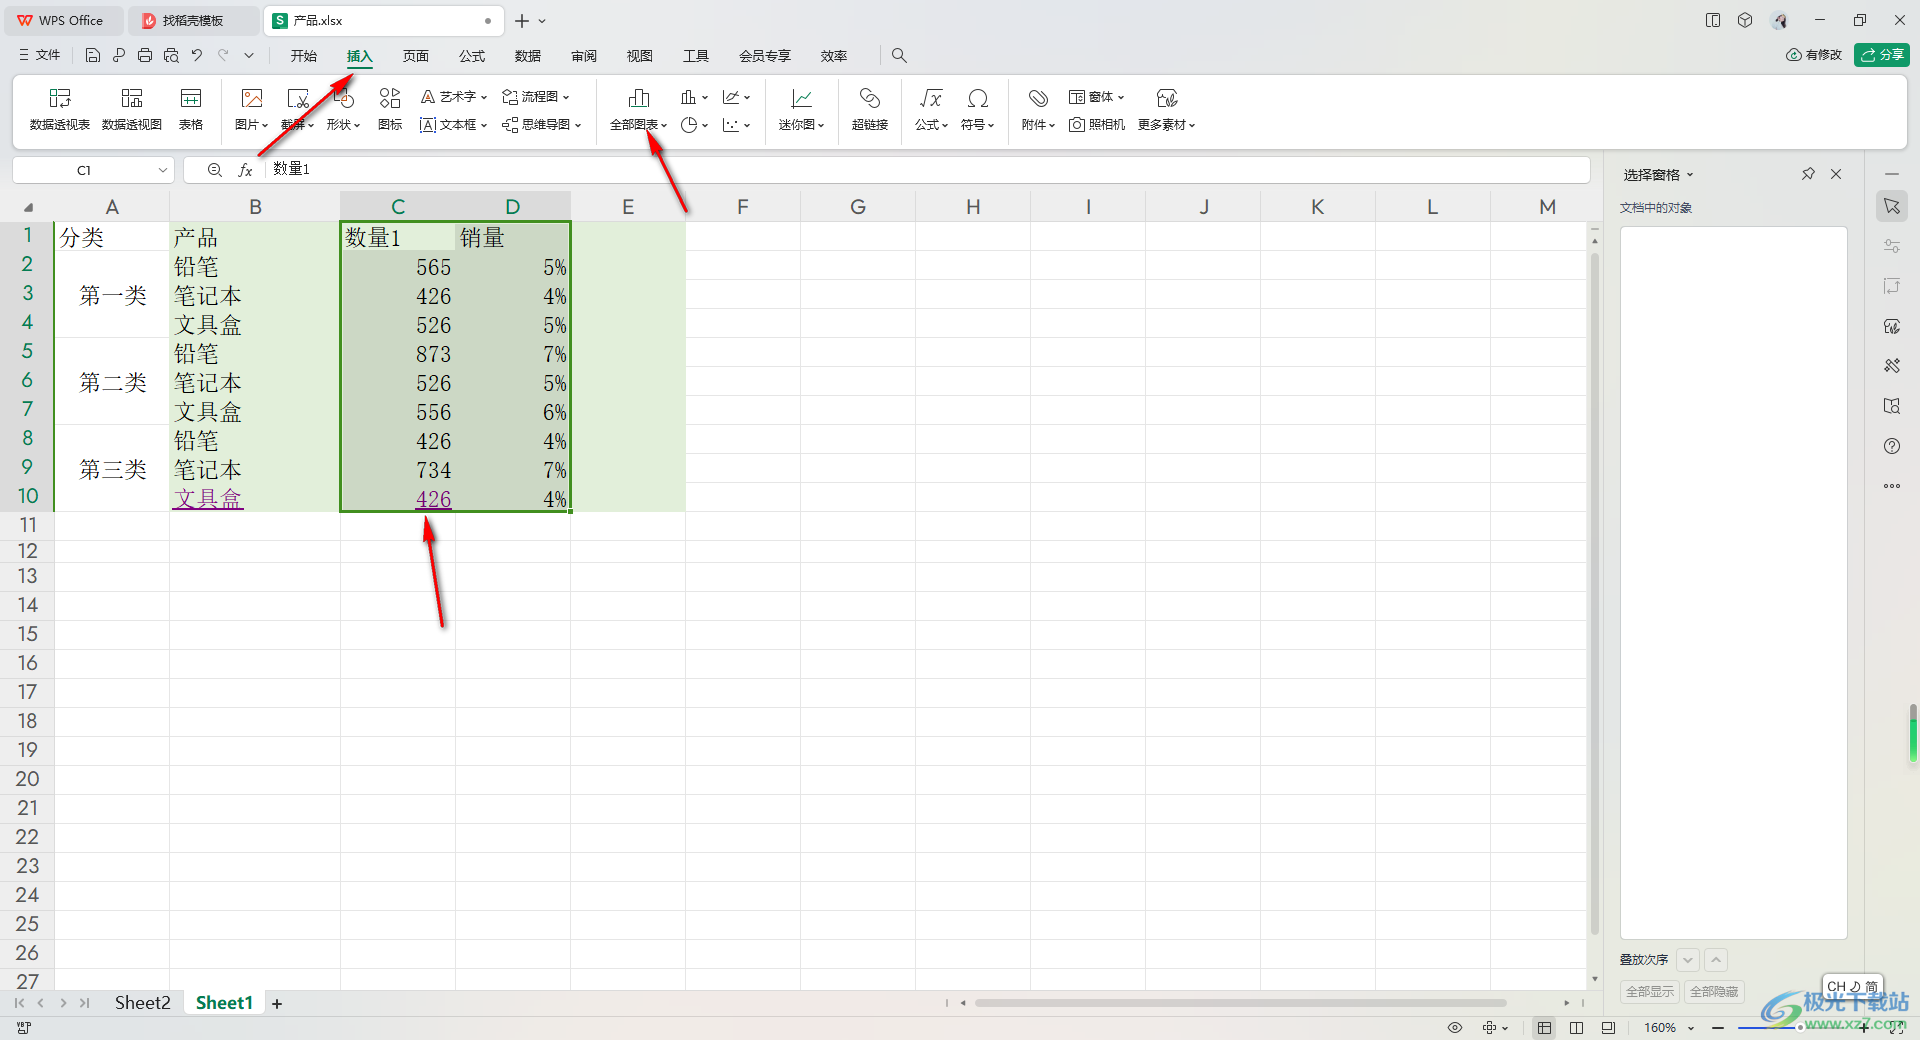The width and height of the screenshot is (1920, 1040).
Task: Click the 全部隐藏 (Hide All) button
Action: click(1714, 992)
